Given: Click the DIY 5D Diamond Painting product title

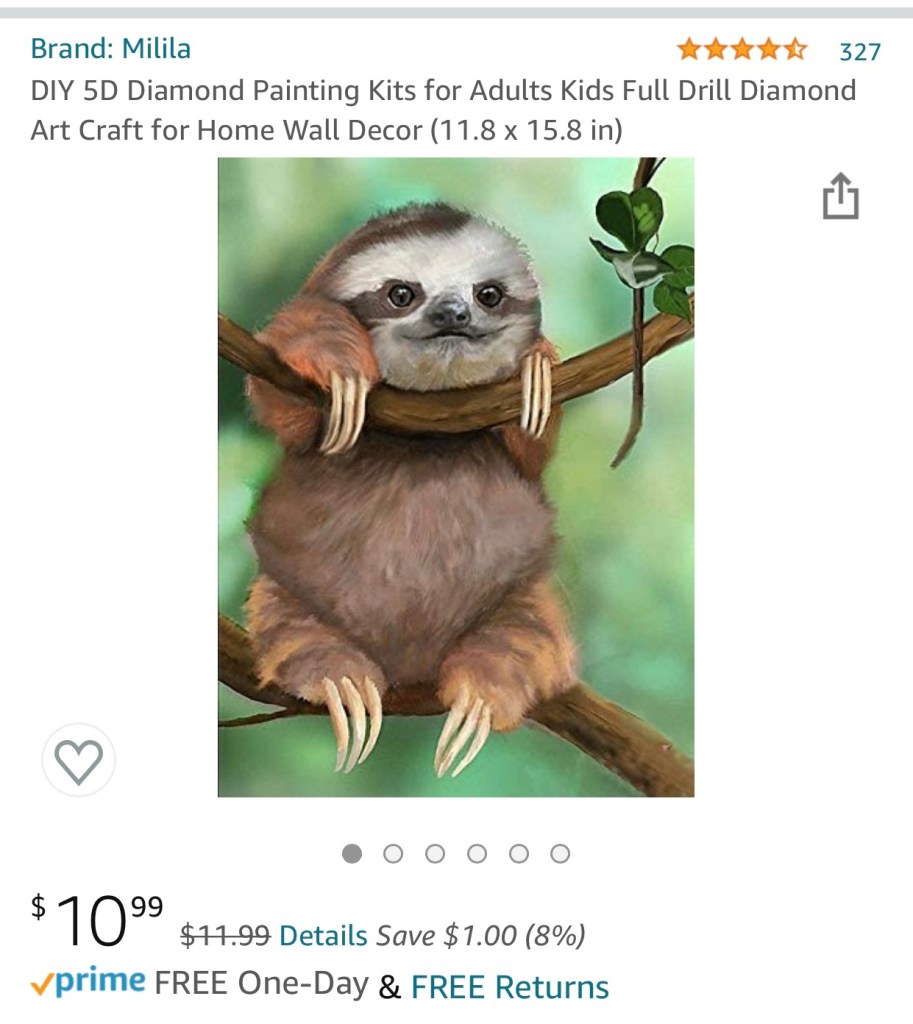Looking at the screenshot, I should (x=443, y=110).
